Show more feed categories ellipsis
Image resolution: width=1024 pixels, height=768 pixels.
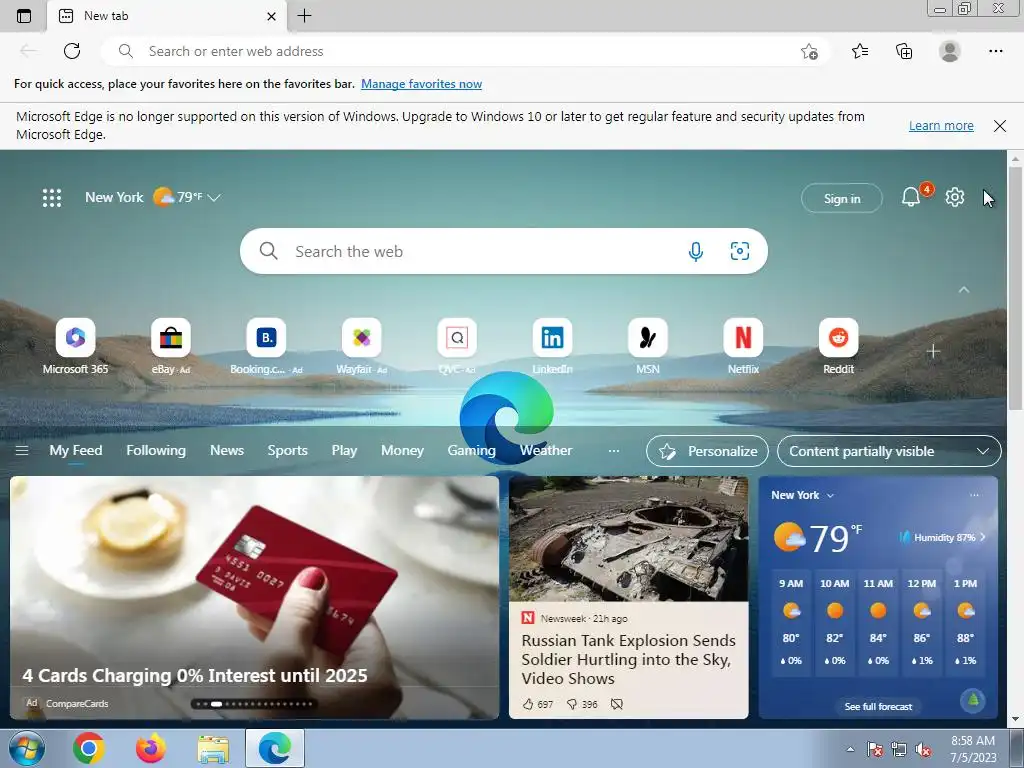613,451
